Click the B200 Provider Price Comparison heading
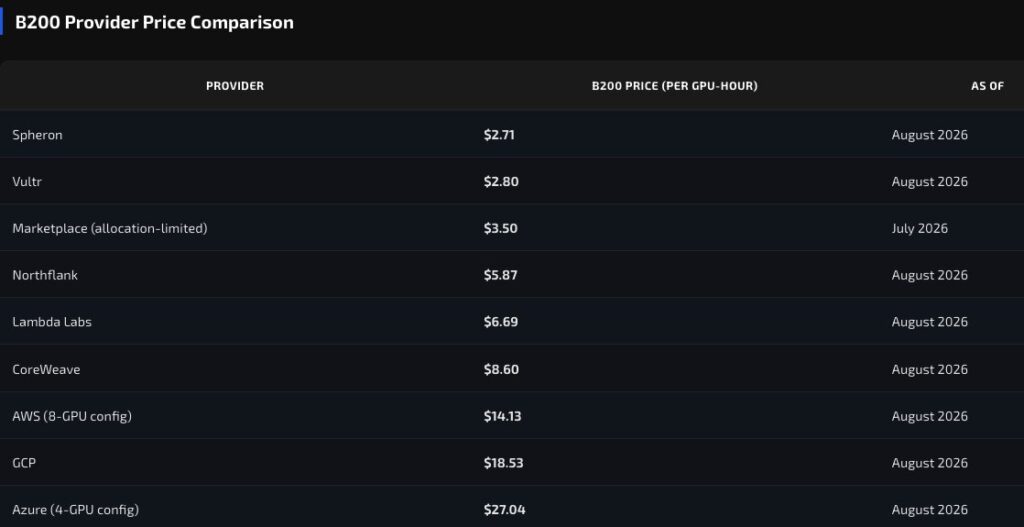The image size is (1024, 527). coord(154,22)
